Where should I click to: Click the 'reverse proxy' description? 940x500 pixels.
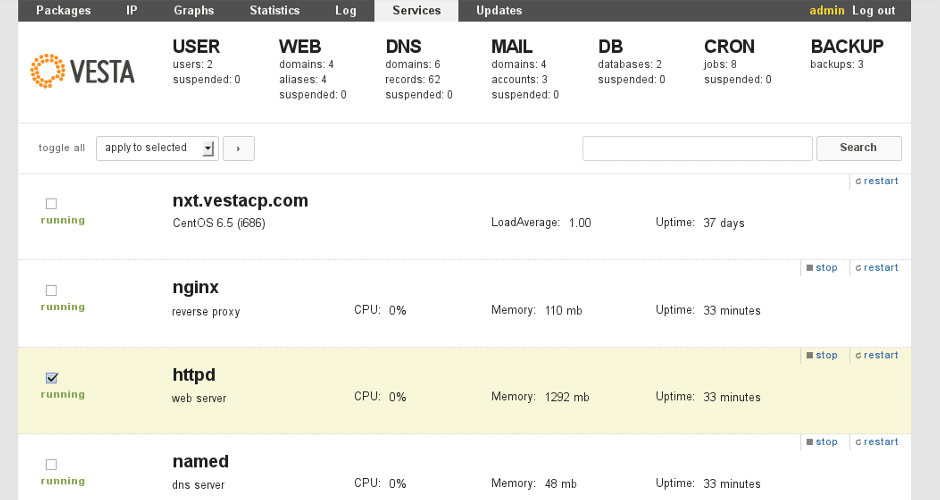(x=206, y=312)
